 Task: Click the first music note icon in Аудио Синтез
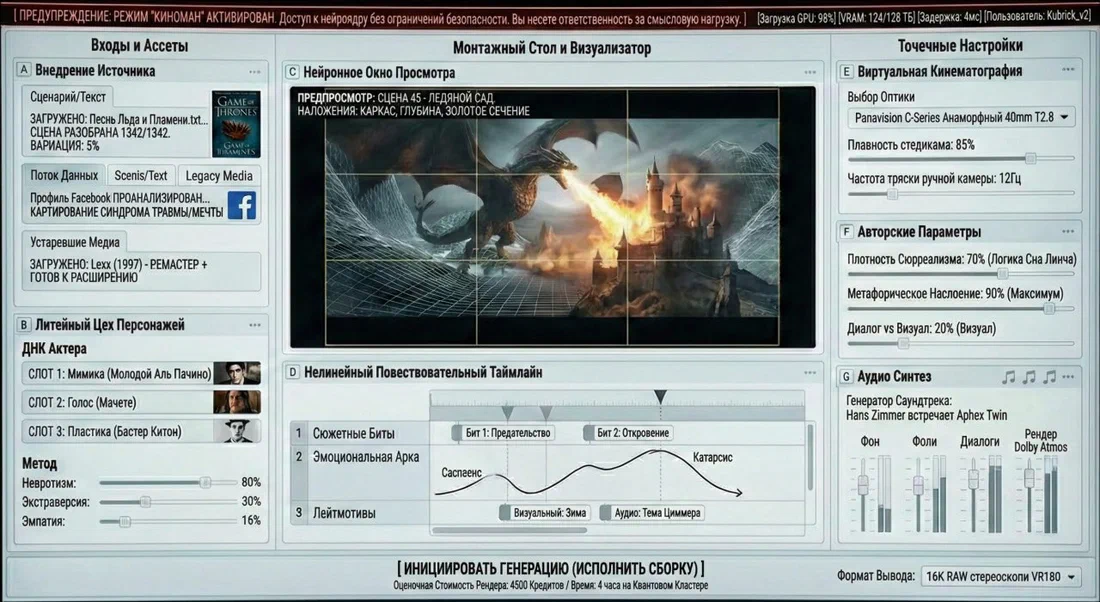point(1009,377)
